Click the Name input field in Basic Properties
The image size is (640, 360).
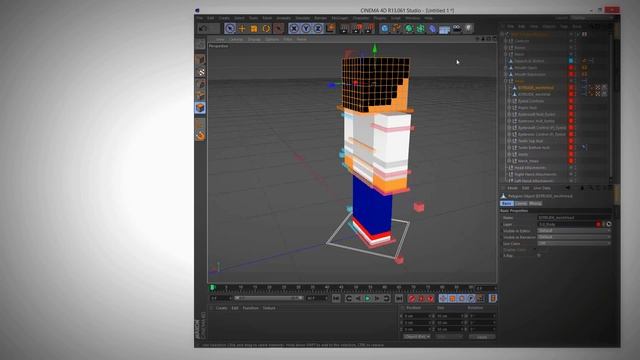pos(574,218)
